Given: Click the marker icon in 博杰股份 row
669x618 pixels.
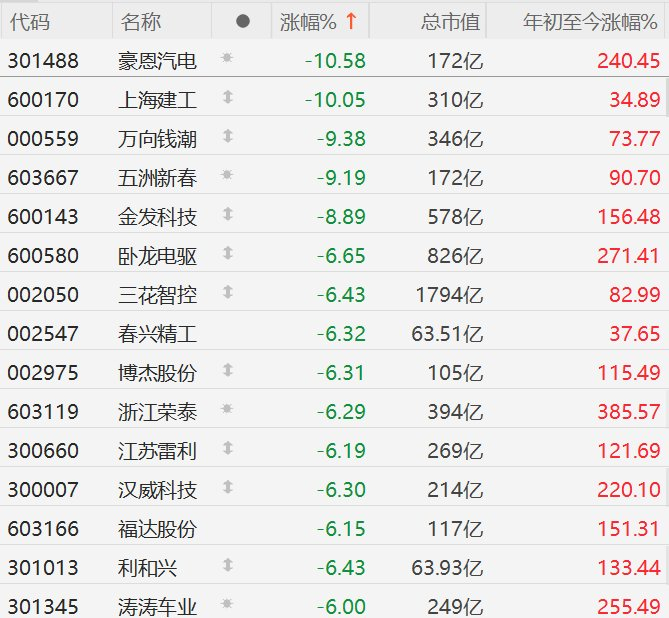Looking at the screenshot, I should (227, 370).
